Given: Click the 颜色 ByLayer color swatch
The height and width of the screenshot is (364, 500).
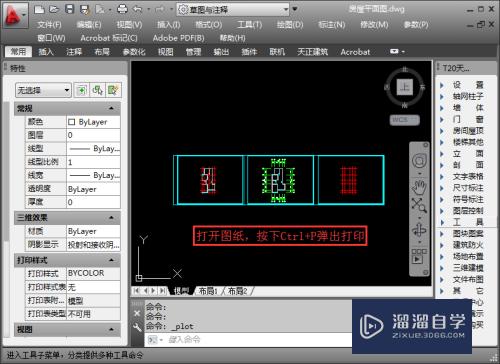Looking at the screenshot, I should click(x=71, y=122).
